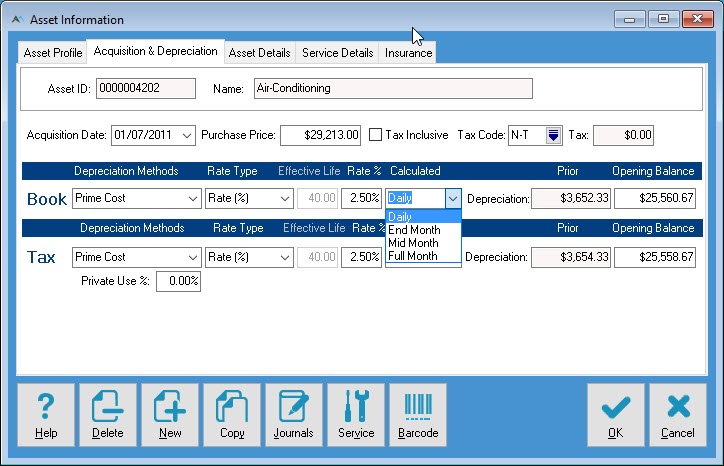Click the Help question mark icon
This screenshot has height=466, width=724.
(46, 415)
